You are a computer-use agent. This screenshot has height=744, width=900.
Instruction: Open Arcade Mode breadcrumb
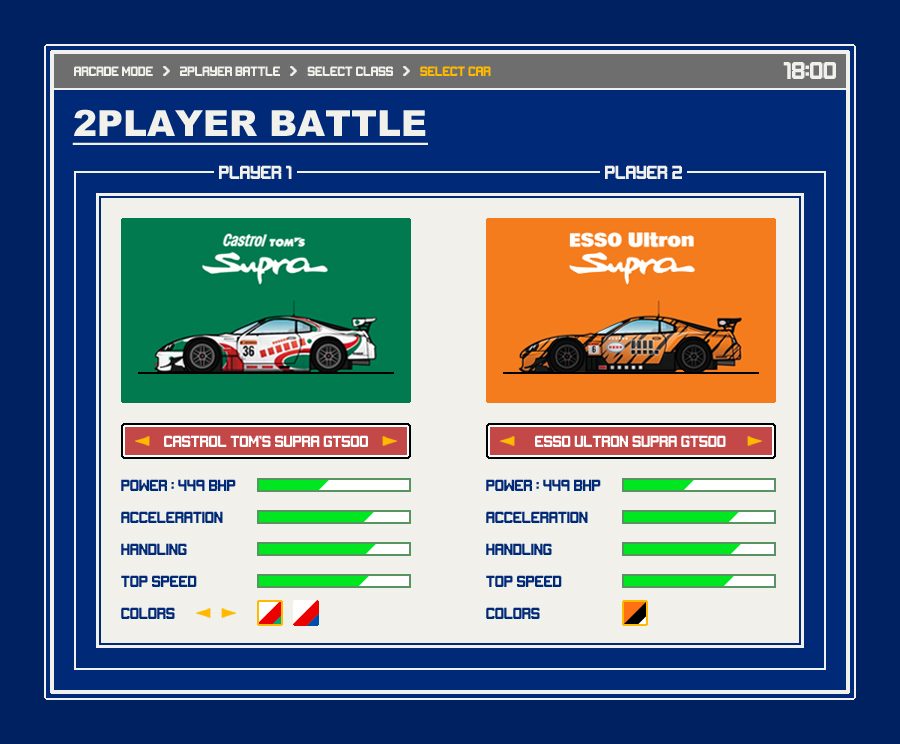click(113, 71)
